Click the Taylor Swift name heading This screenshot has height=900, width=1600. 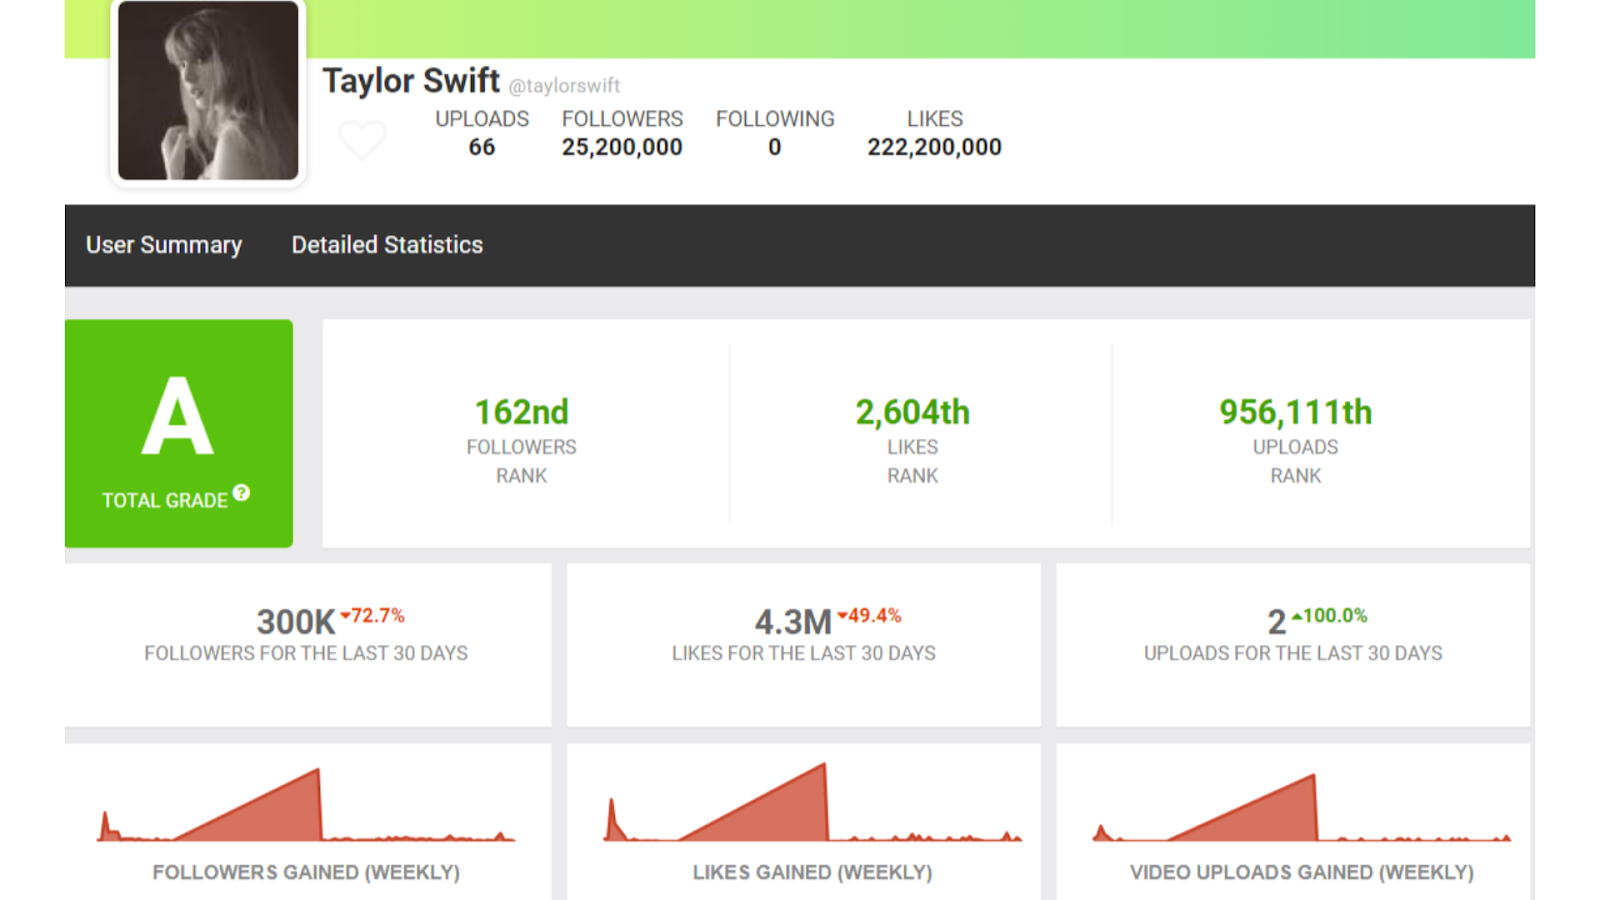coord(411,81)
